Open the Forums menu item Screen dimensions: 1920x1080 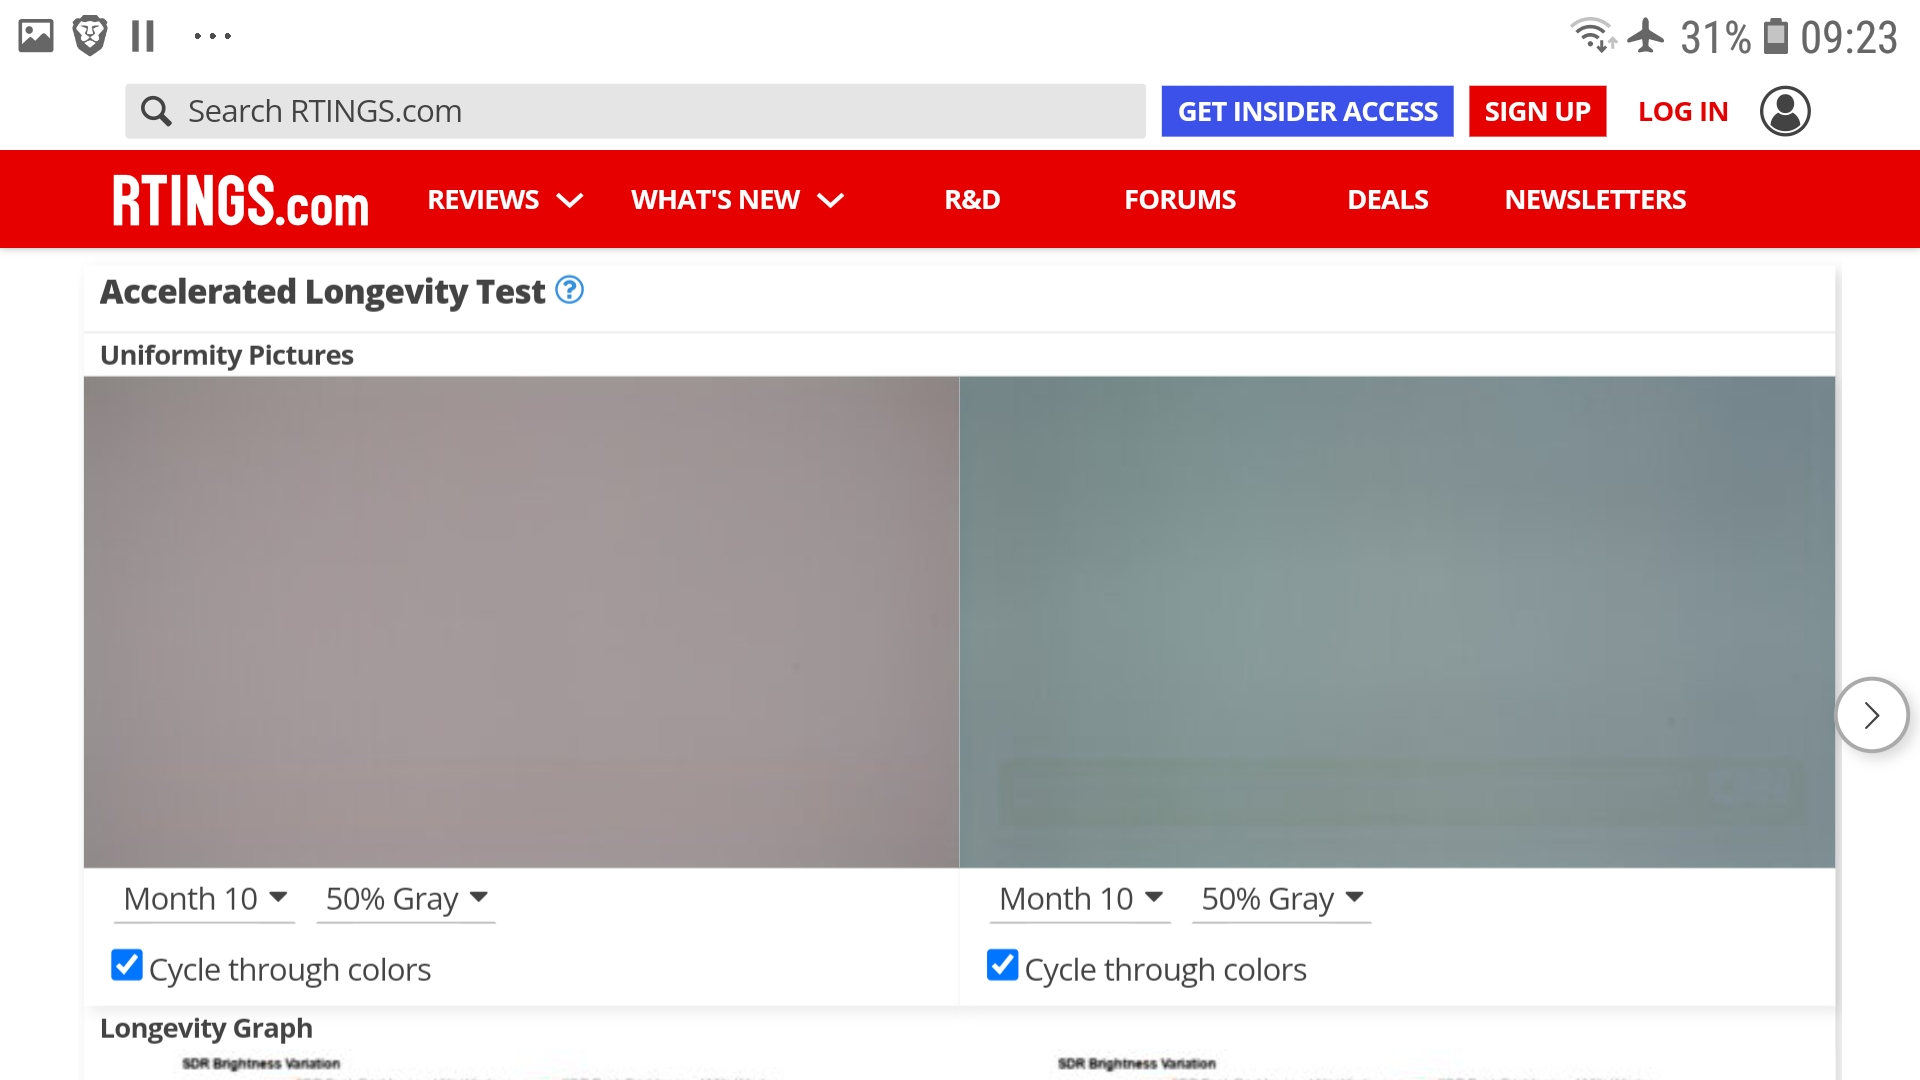[x=1180, y=200]
